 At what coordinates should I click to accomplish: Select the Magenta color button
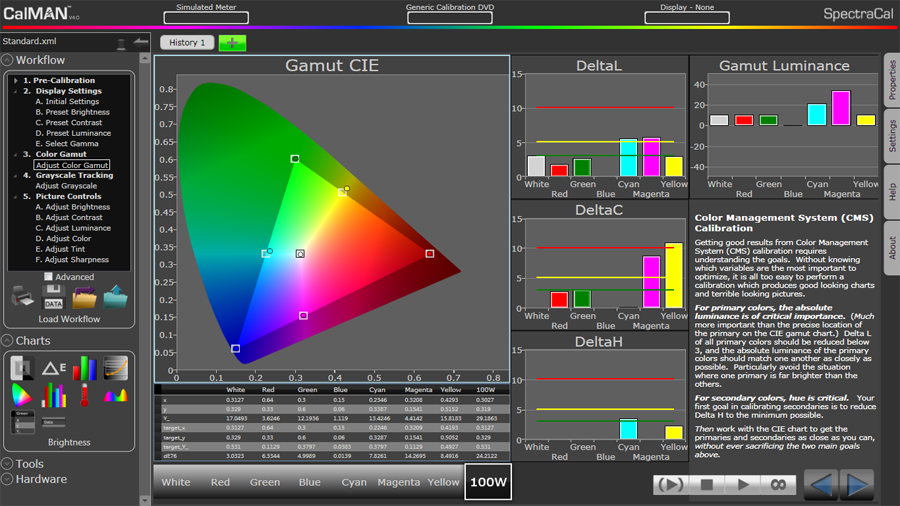click(x=398, y=482)
